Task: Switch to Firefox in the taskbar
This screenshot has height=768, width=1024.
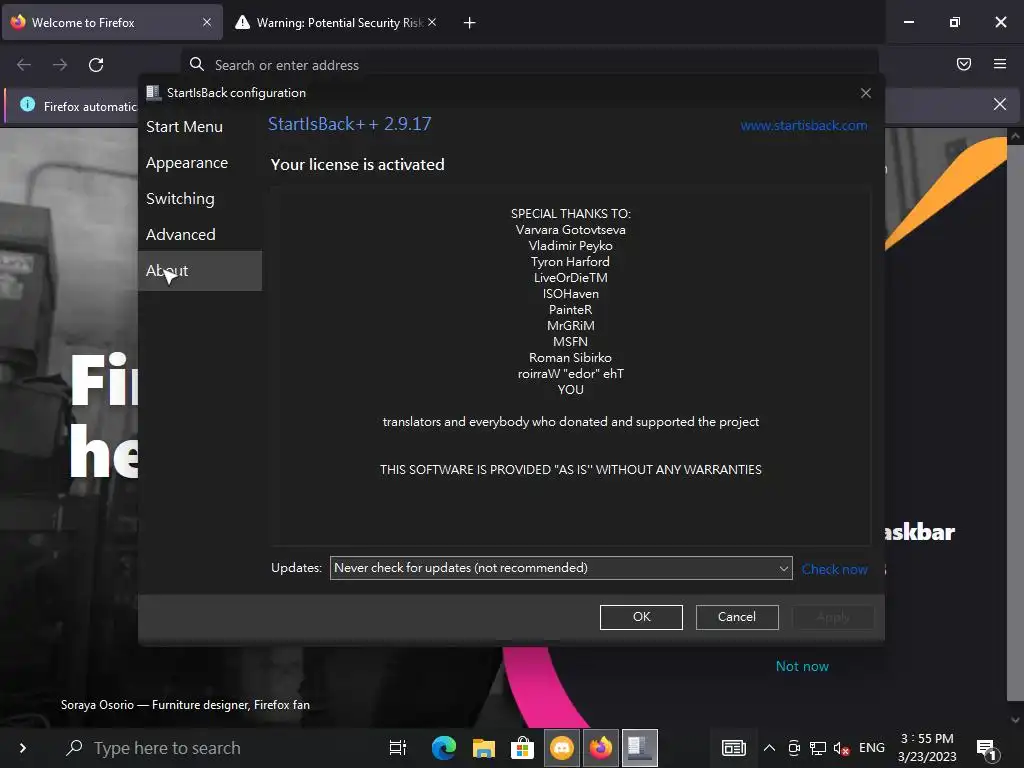Action: tap(601, 748)
